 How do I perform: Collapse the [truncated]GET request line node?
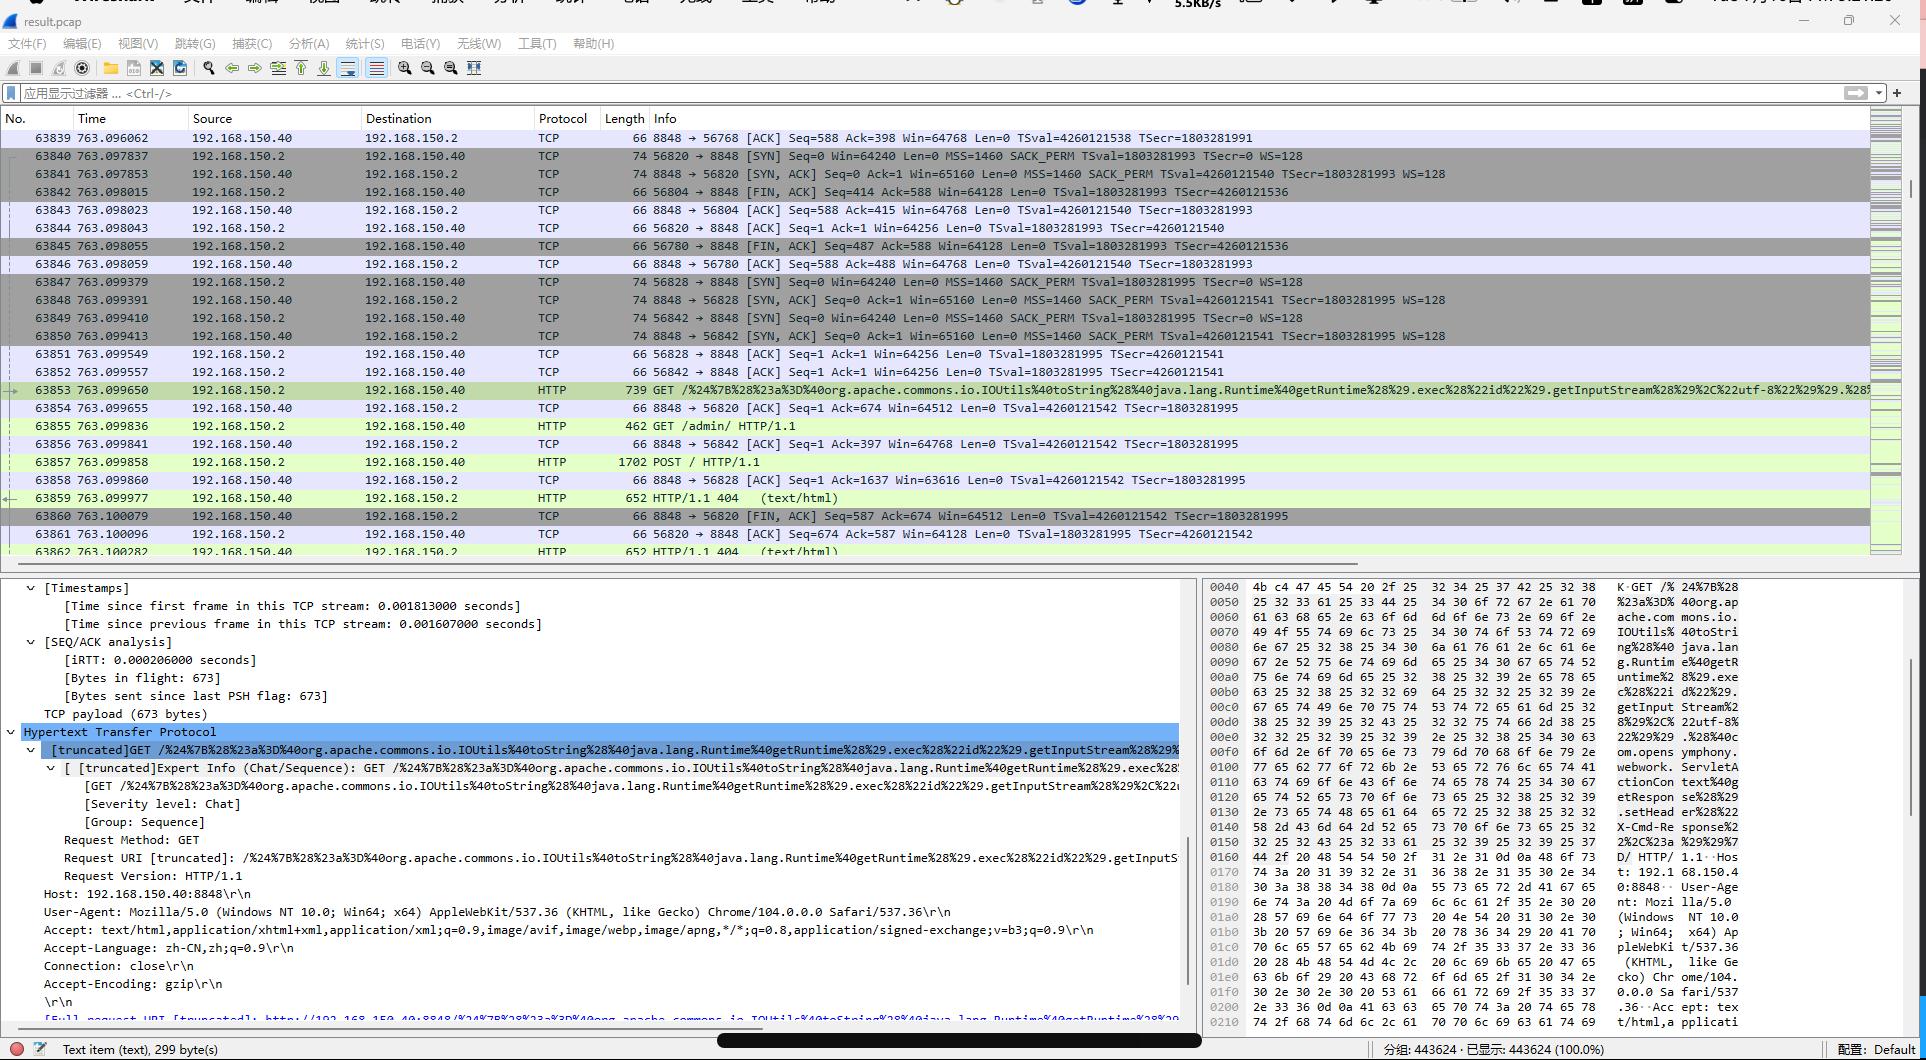click(x=31, y=750)
